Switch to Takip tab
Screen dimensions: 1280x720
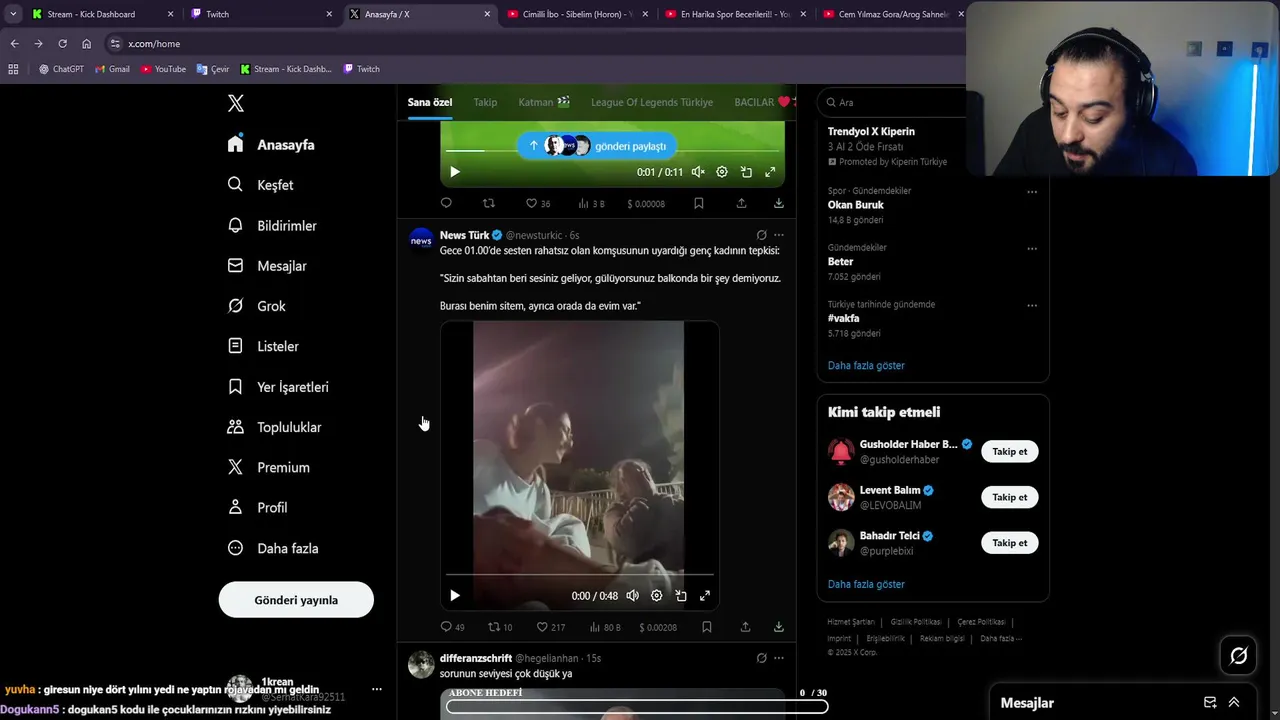pos(485,102)
